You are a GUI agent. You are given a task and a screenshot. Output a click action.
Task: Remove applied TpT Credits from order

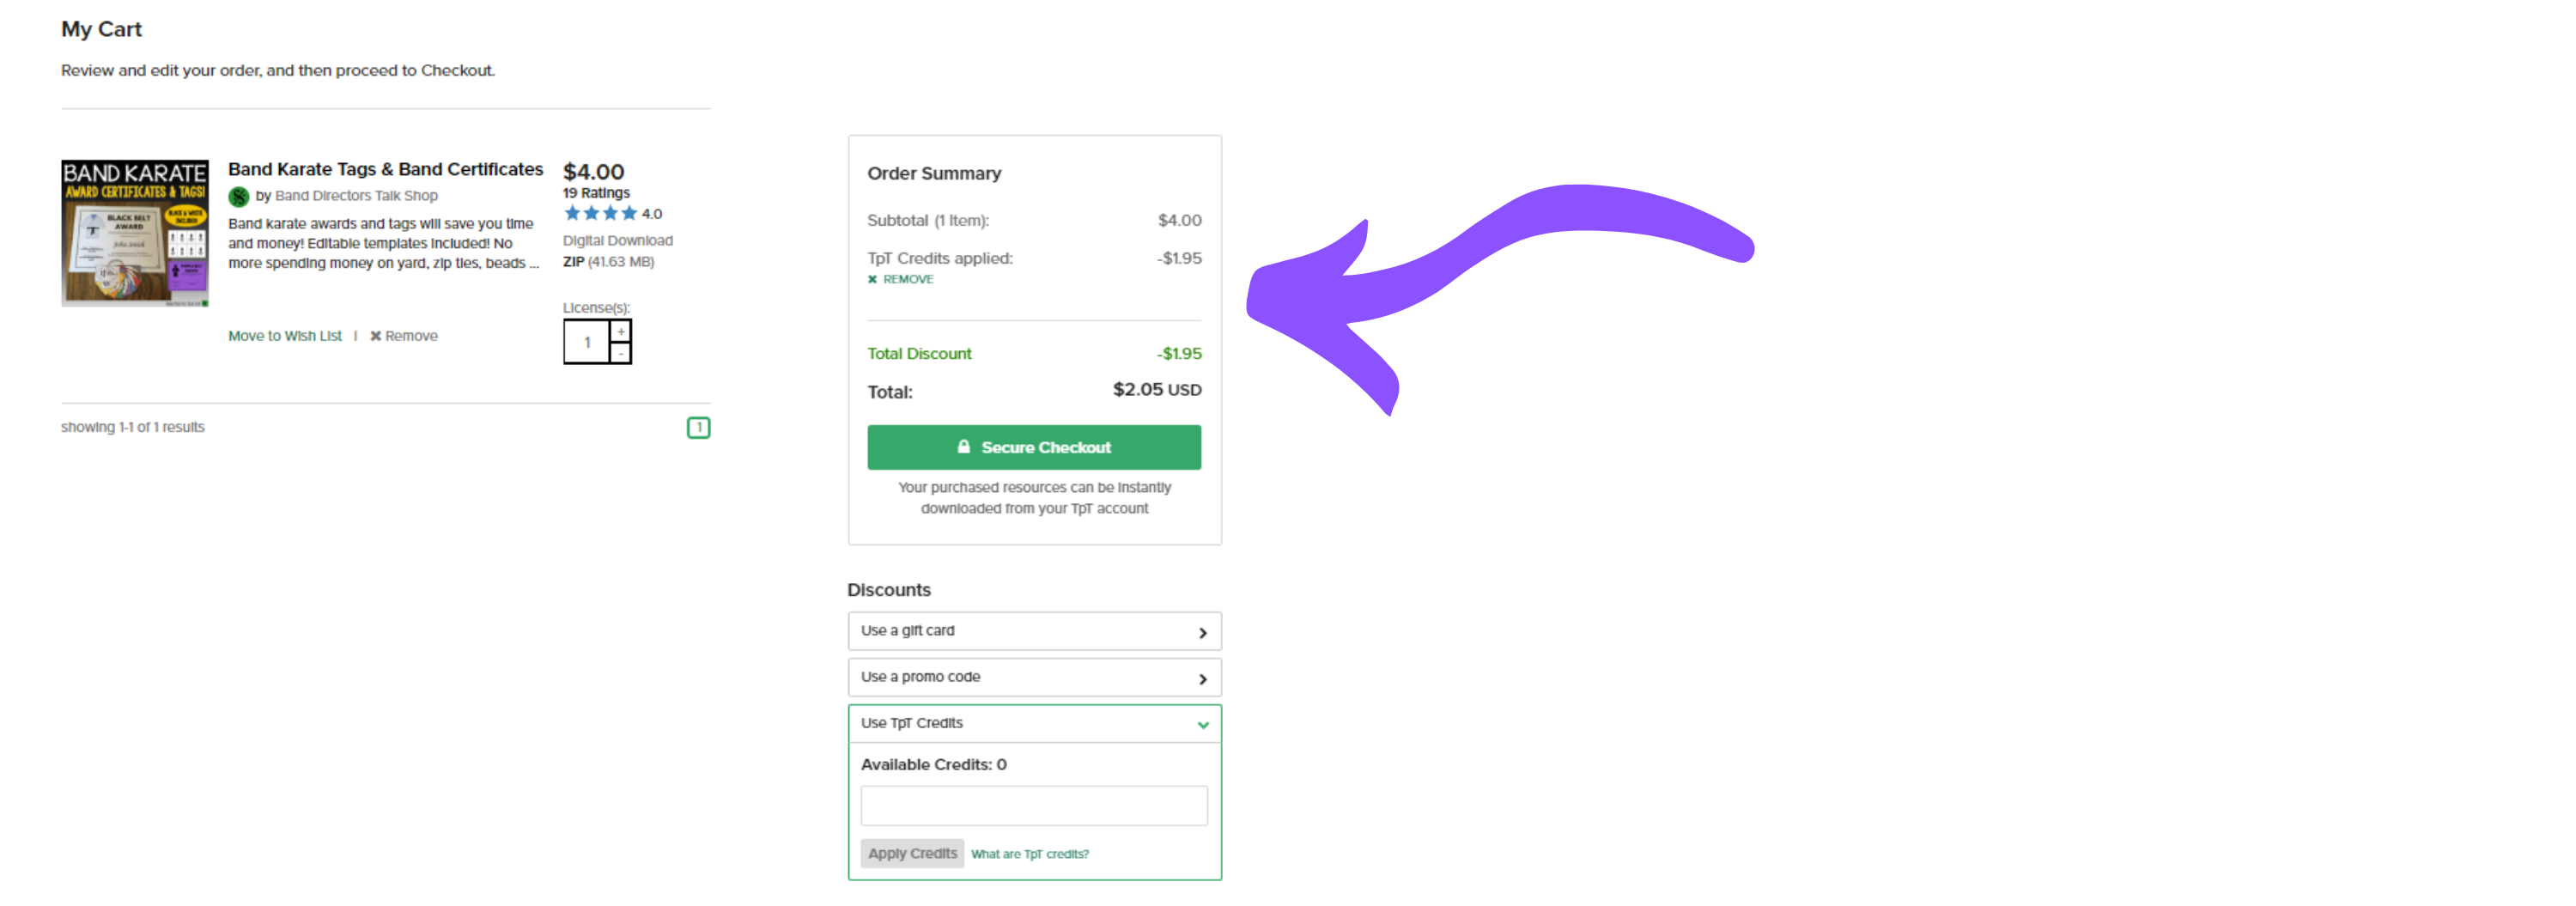point(900,280)
